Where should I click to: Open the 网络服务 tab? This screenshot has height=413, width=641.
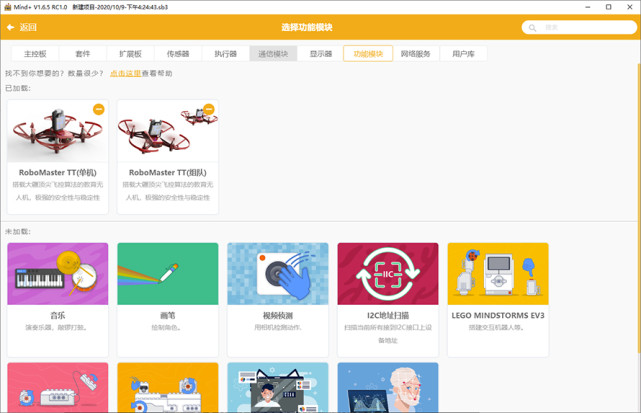click(415, 54)
